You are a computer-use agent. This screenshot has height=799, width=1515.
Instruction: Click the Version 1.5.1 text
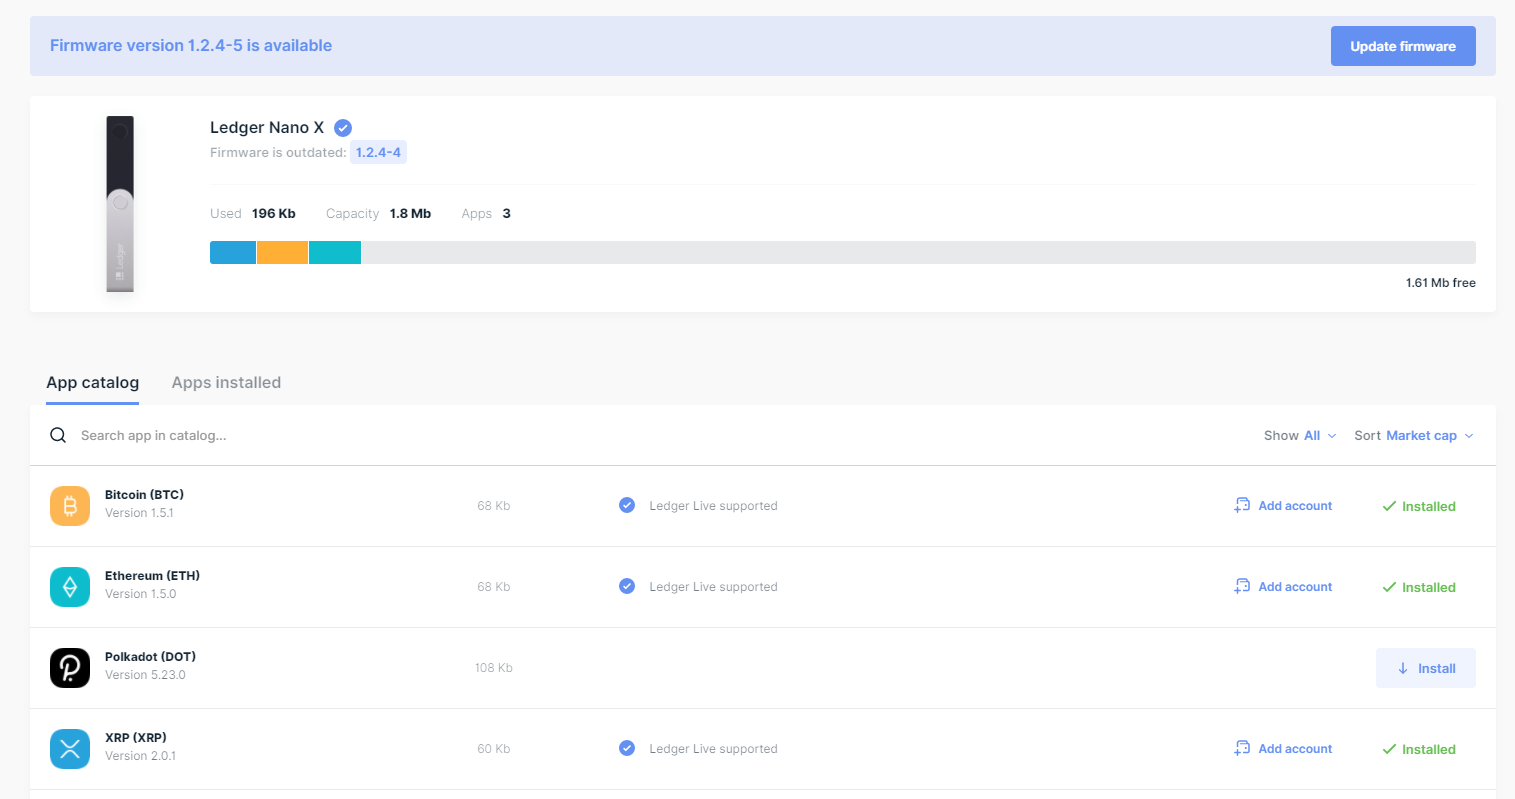click(139, 513)
